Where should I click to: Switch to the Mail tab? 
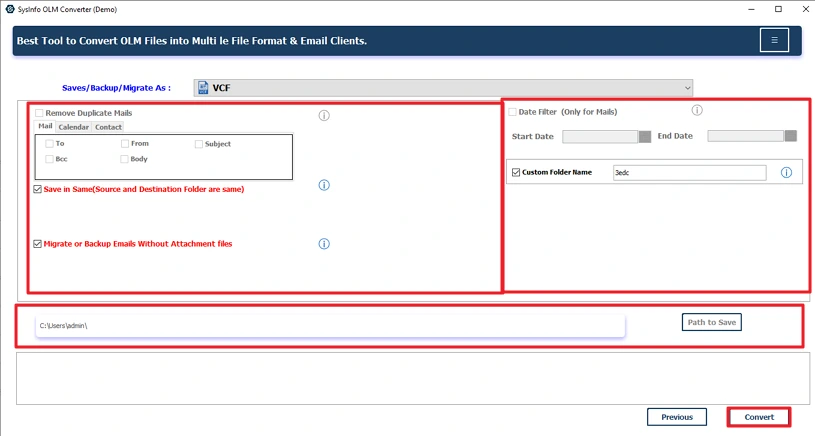click(x=45, y=126)
